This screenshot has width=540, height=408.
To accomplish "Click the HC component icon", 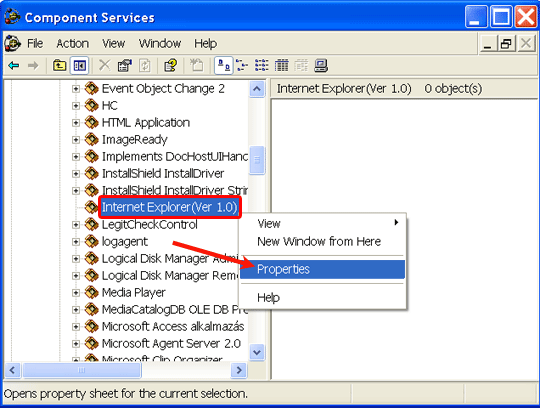I will (92, 105).
